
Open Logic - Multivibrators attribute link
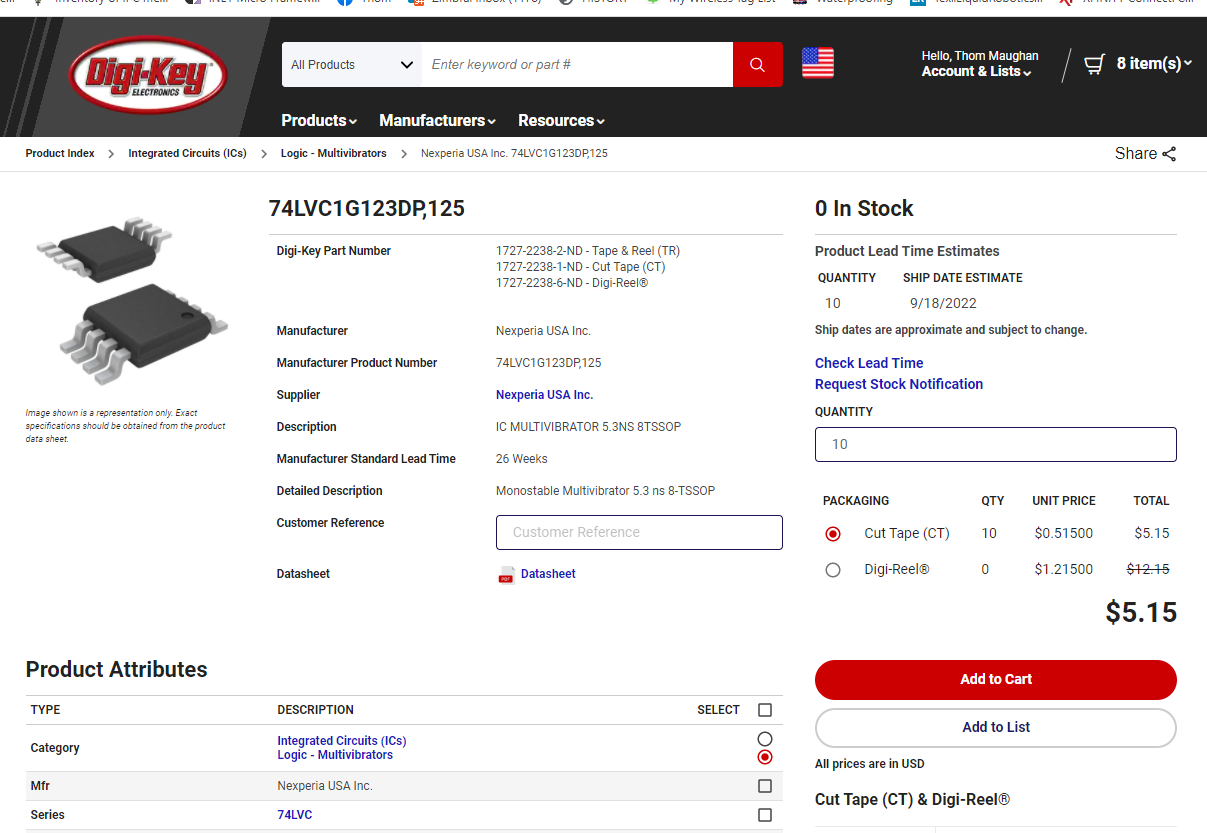pos(335,755)
